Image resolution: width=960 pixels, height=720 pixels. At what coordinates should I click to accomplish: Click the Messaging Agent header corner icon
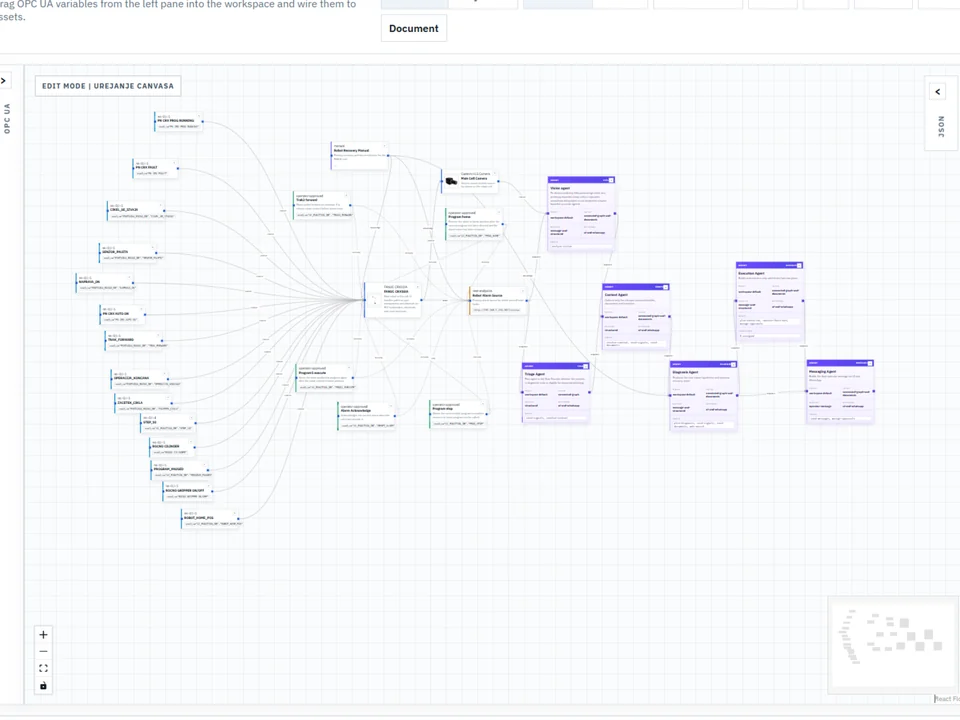pos(870,363)
